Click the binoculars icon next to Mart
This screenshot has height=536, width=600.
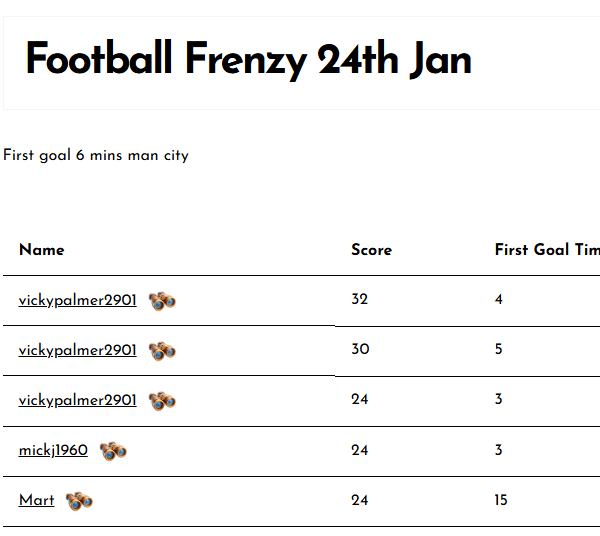79,501
